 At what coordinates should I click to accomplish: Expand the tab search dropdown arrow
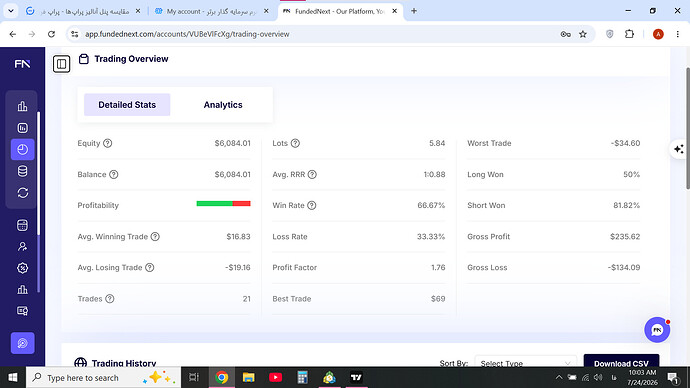coord(11,11)
